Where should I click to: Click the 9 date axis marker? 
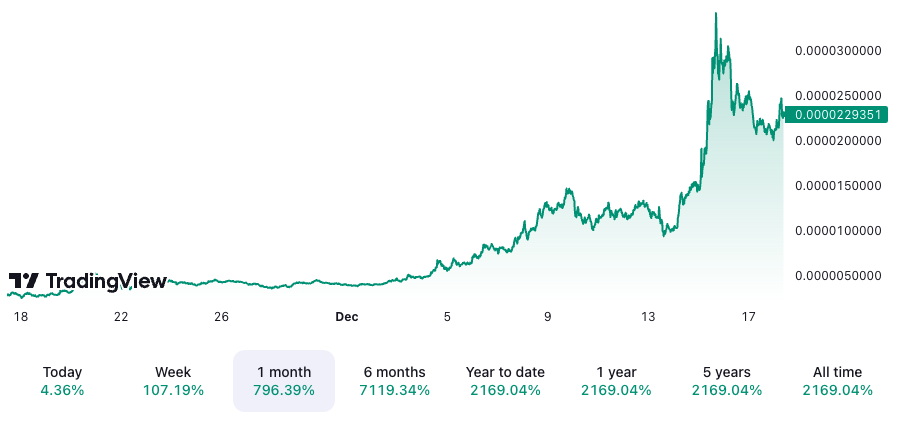click(x=548, y=317)
